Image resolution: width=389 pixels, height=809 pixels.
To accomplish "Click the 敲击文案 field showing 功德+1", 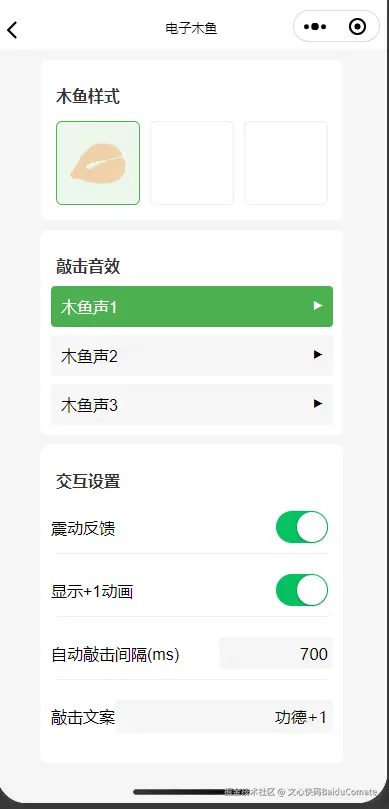I will (224, 717).
